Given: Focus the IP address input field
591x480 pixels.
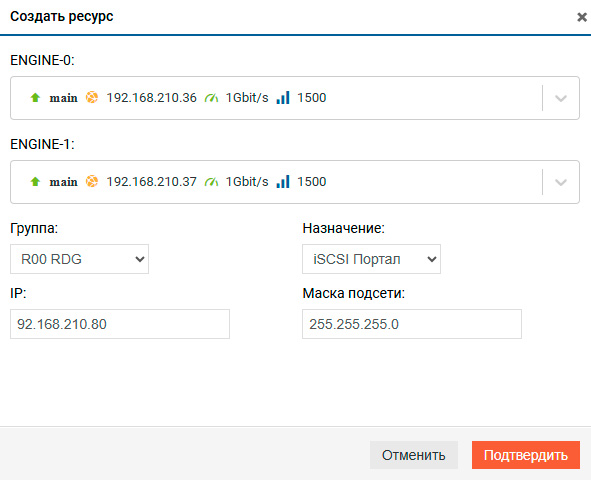Looking at the screenshot, I should click(120, 324).
